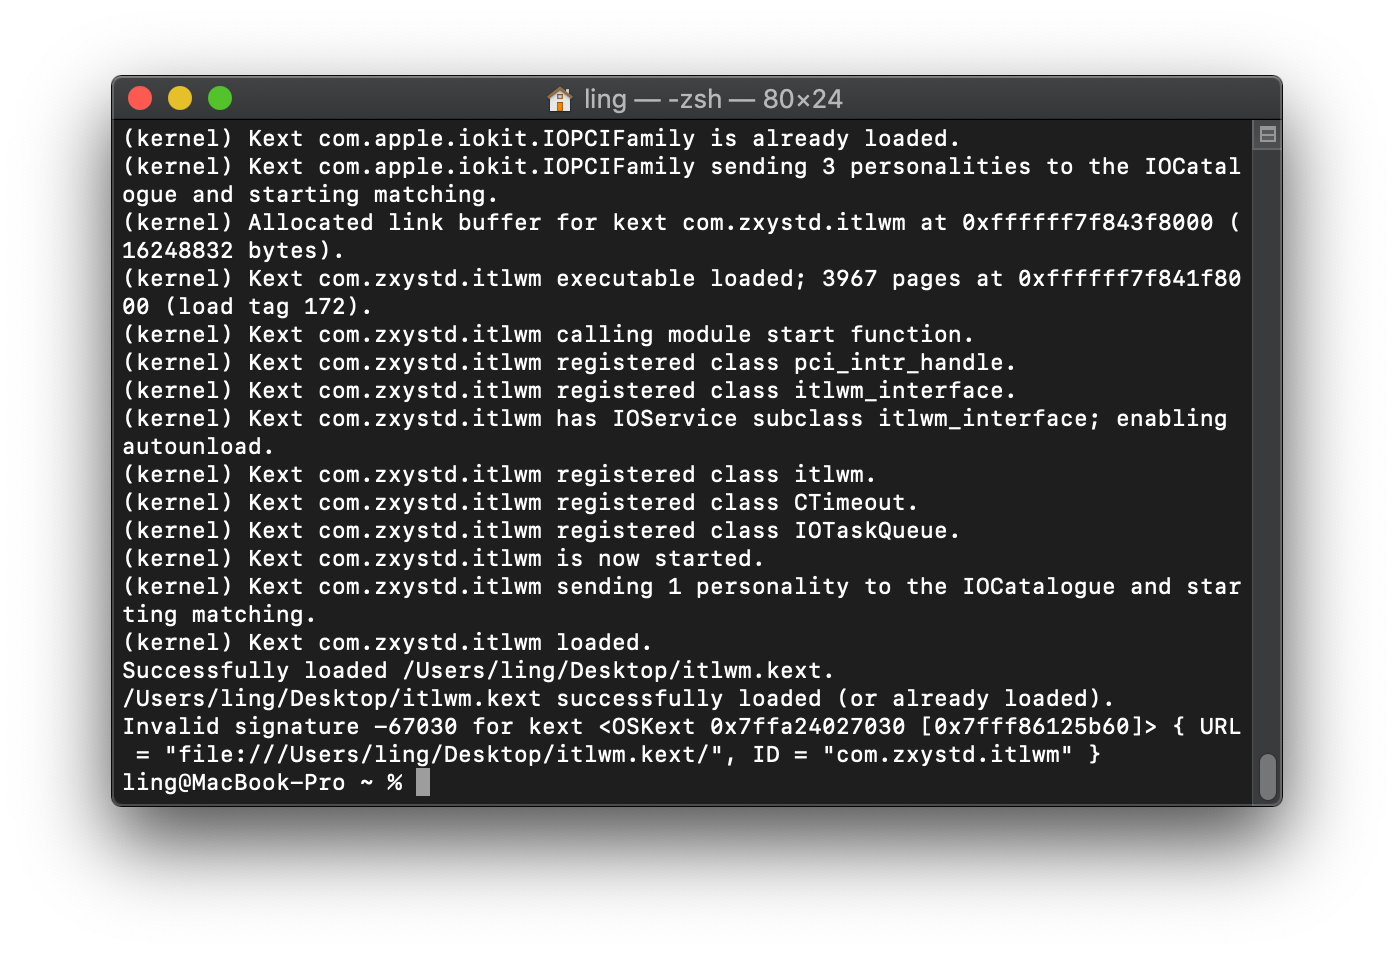Image resolution: width=1394 pixels, height=954 pixels.
Task: Click the load tag 172 text
Action: [260, 306]
